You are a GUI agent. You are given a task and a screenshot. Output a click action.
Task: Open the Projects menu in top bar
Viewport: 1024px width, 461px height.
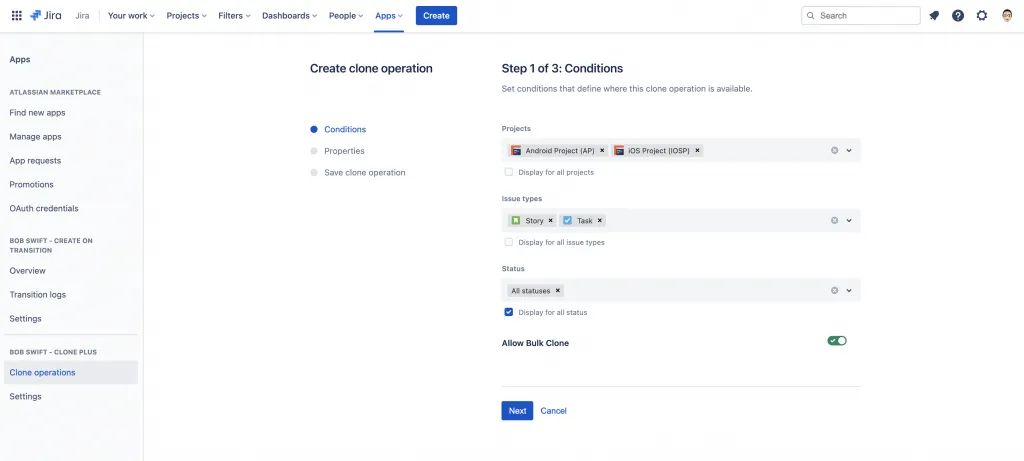coord(186,16)
